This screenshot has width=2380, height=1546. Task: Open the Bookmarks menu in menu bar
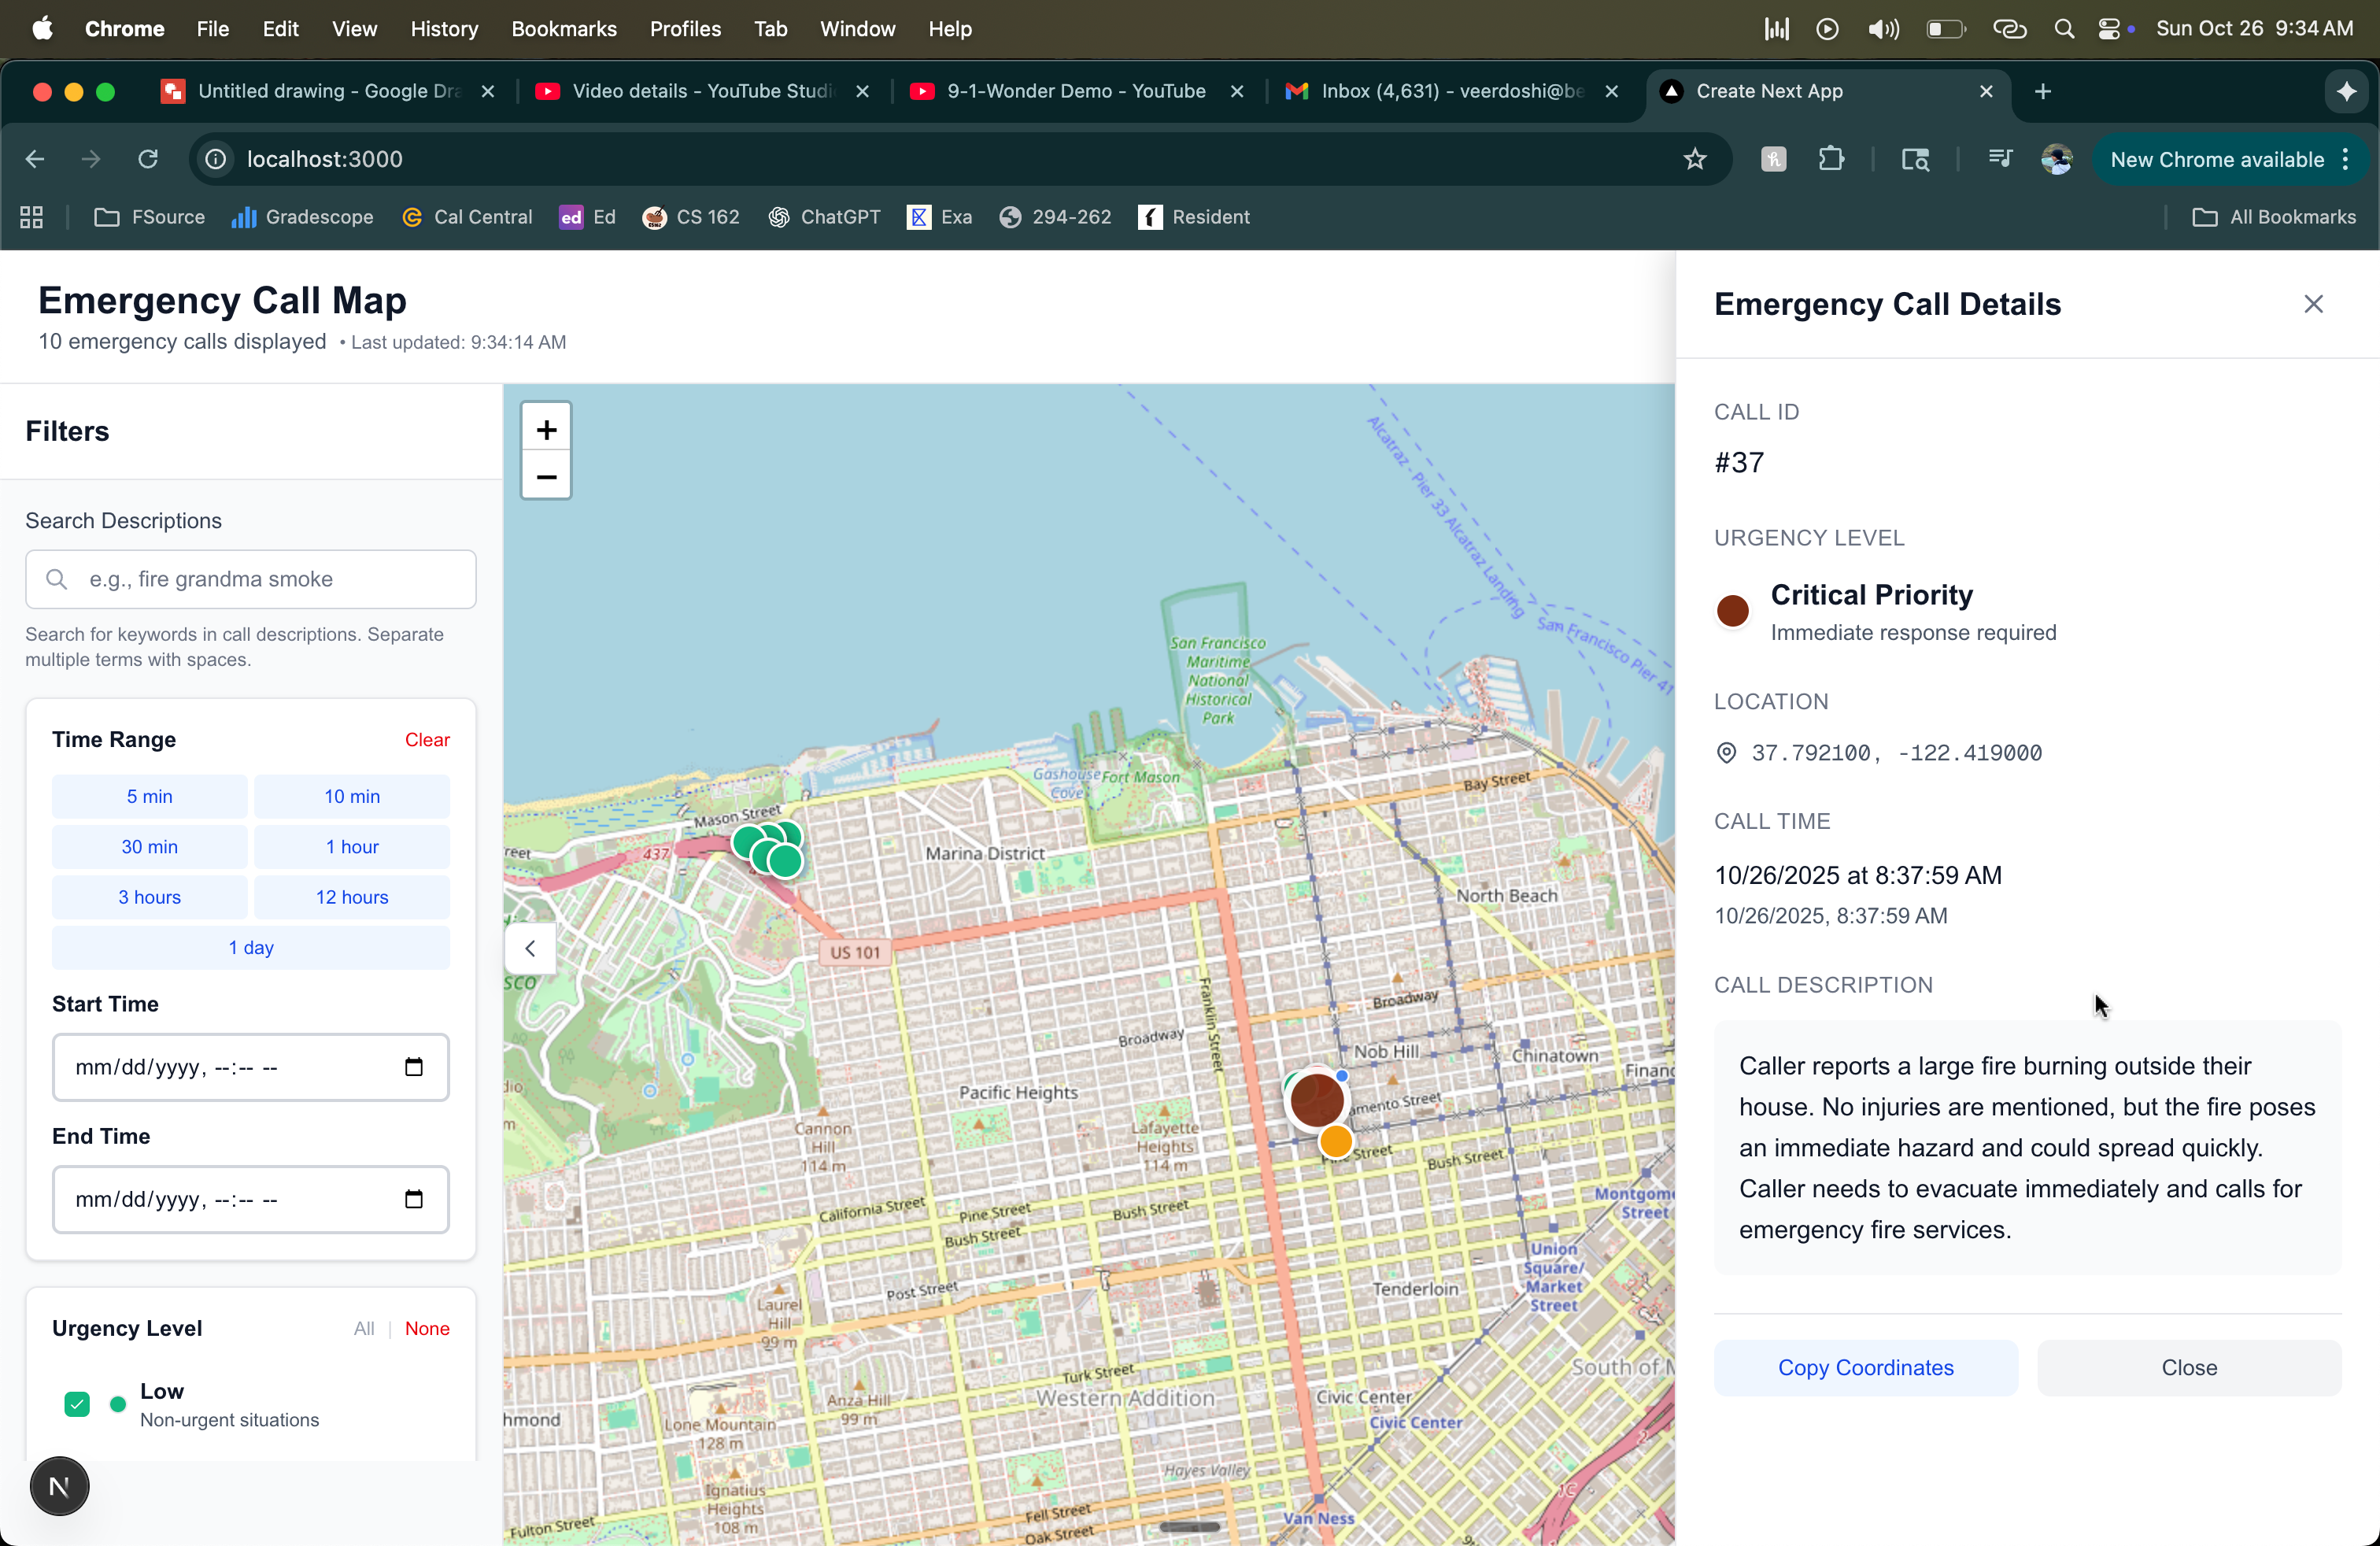563,29
